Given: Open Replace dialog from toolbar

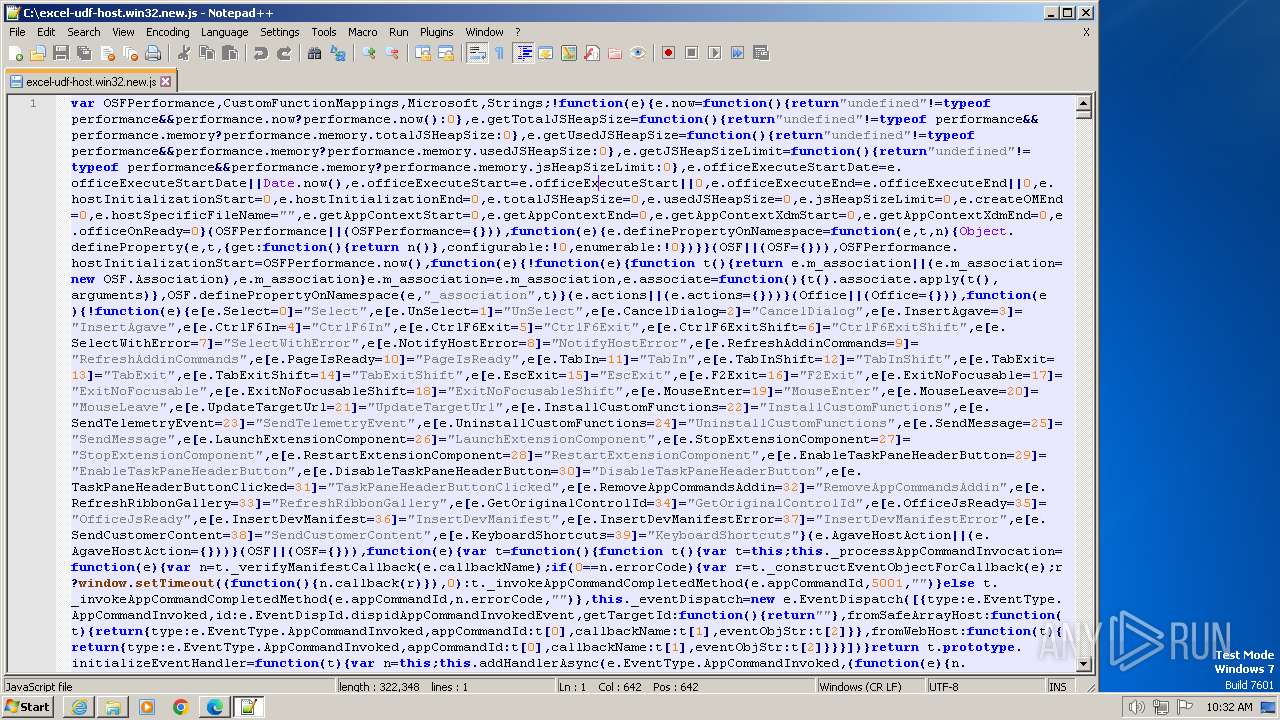Looking at the screenshot, I should click(338, 53).
